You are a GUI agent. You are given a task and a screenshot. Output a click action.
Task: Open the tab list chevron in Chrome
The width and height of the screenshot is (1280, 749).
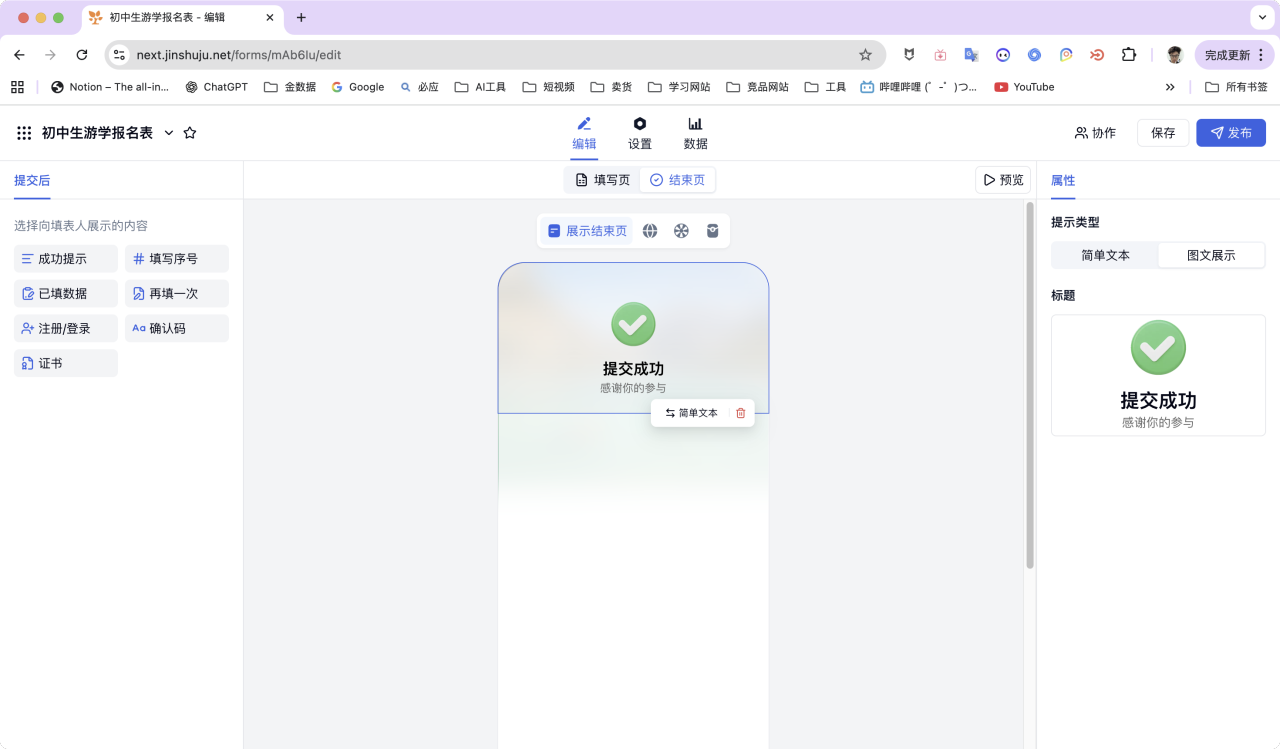tap(1261, 17)
